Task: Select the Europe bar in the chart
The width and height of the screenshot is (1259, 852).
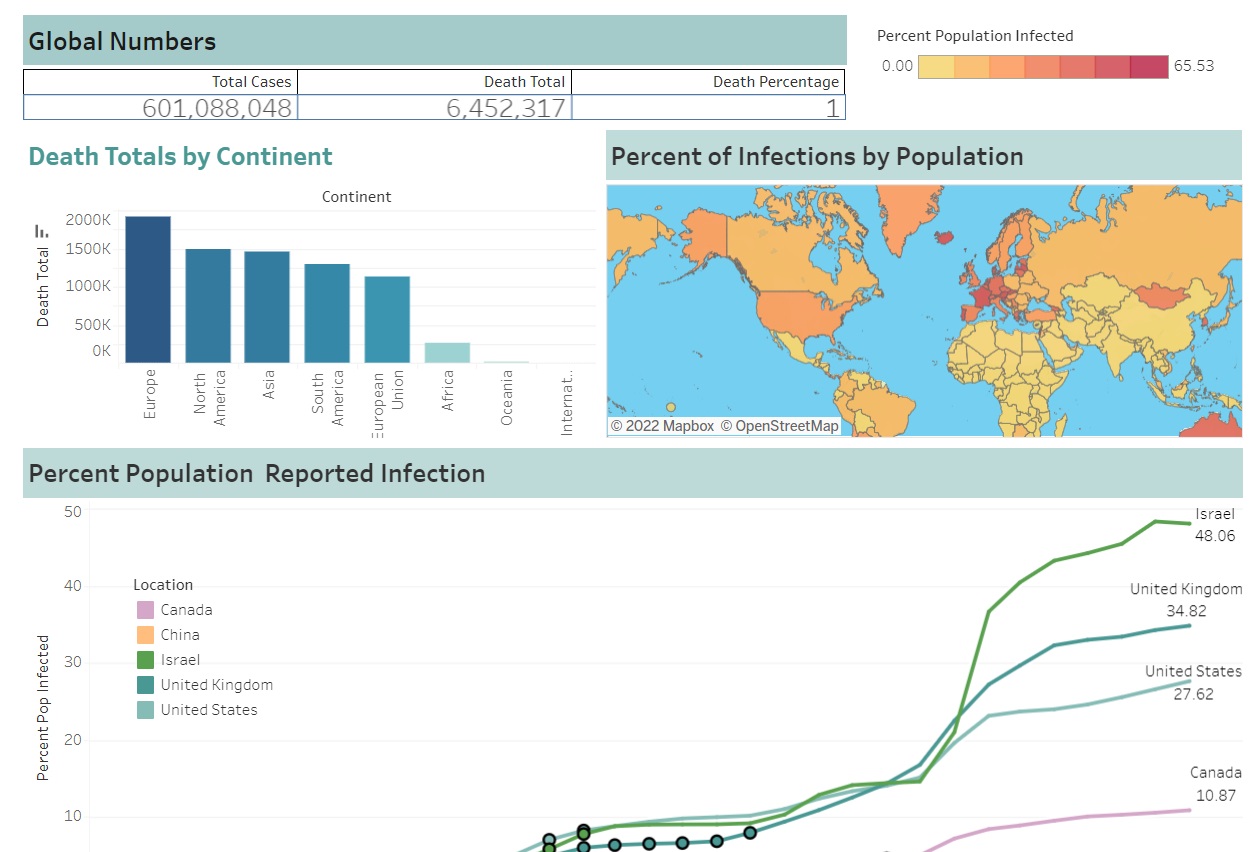Action: [148, 289]
